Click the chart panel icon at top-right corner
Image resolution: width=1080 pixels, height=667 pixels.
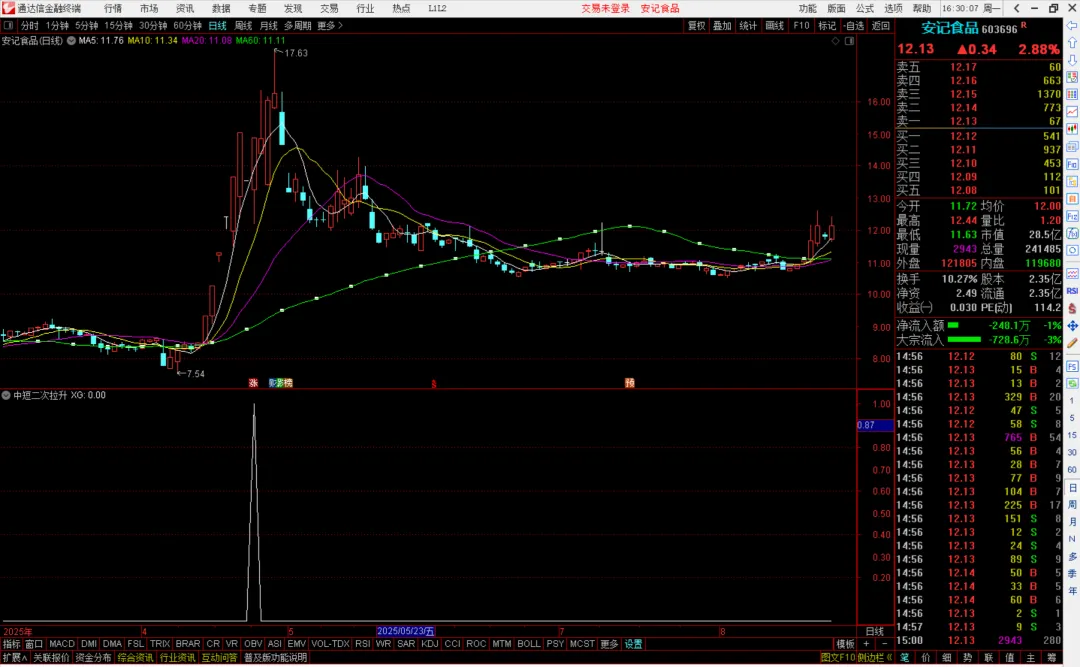point(849,41)
